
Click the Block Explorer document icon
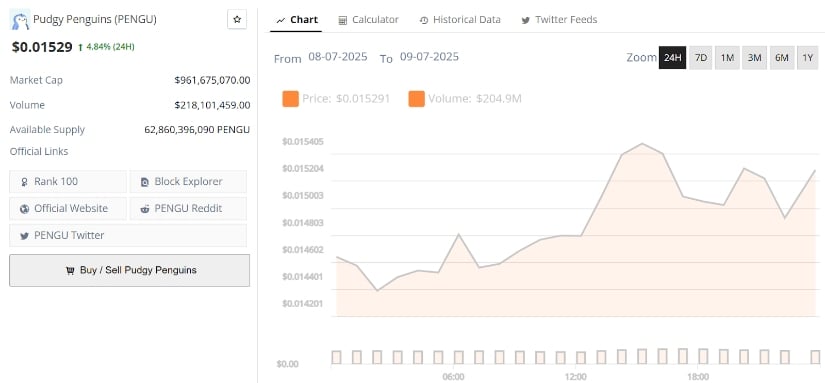(145, 182)
